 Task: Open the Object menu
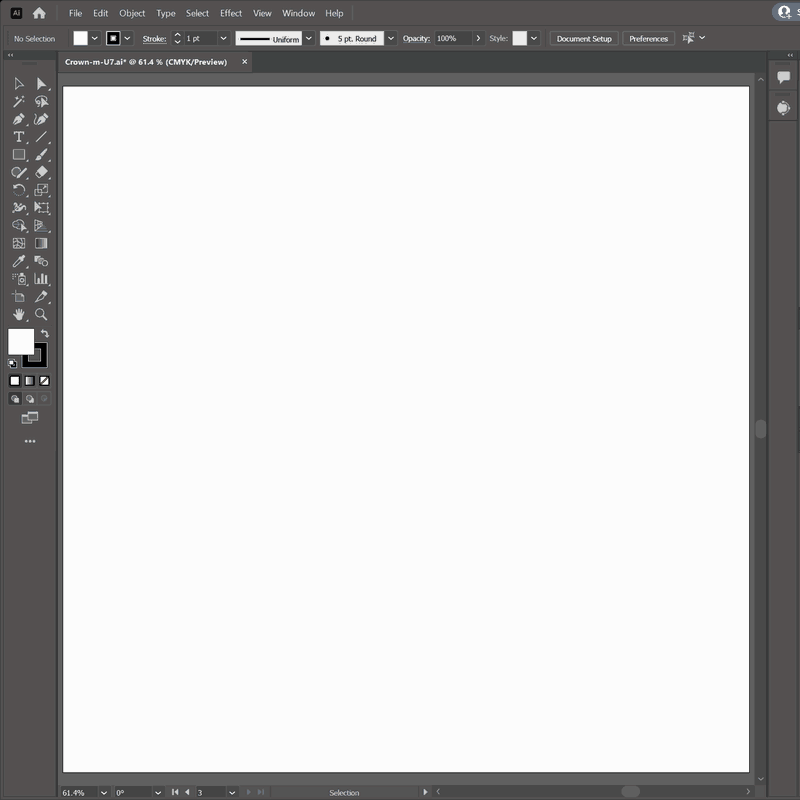click(x=132, y=13)
